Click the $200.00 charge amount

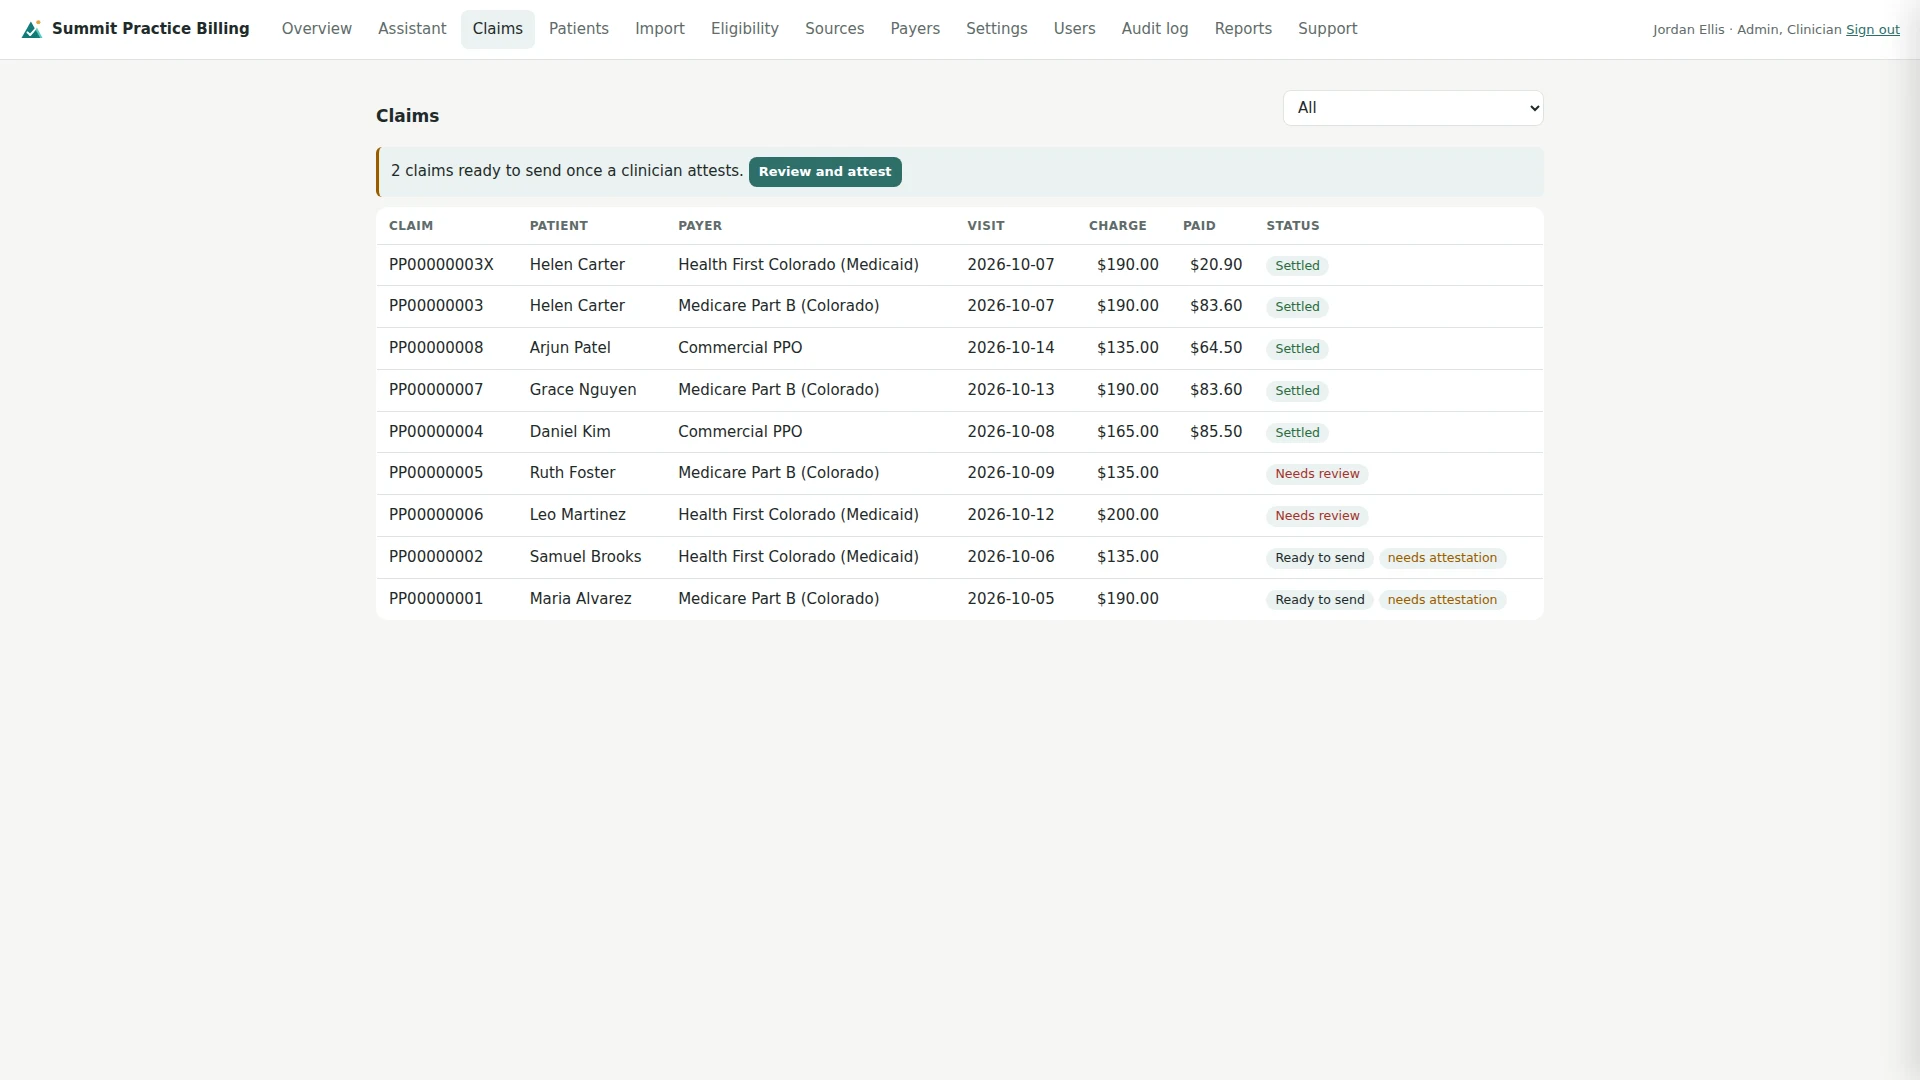point(1128,515)
